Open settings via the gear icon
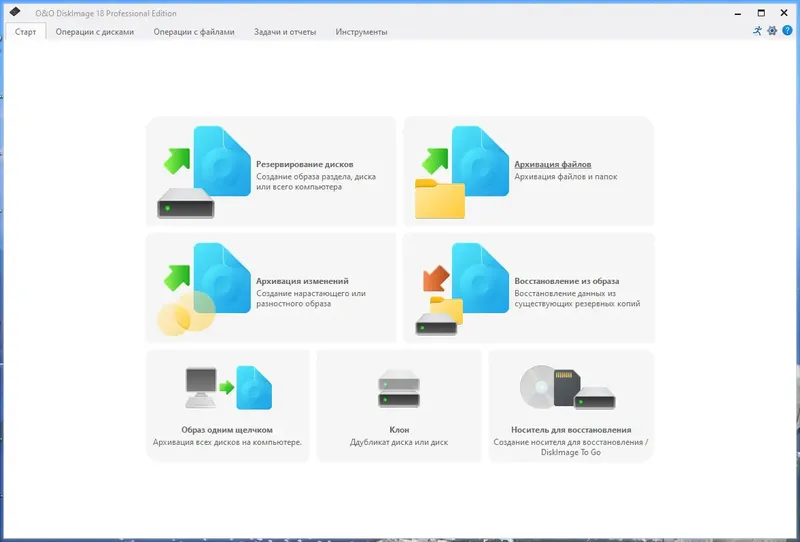The width and height of the screenshot is (800, 542). pyautogui.click(x=772, y=31)
